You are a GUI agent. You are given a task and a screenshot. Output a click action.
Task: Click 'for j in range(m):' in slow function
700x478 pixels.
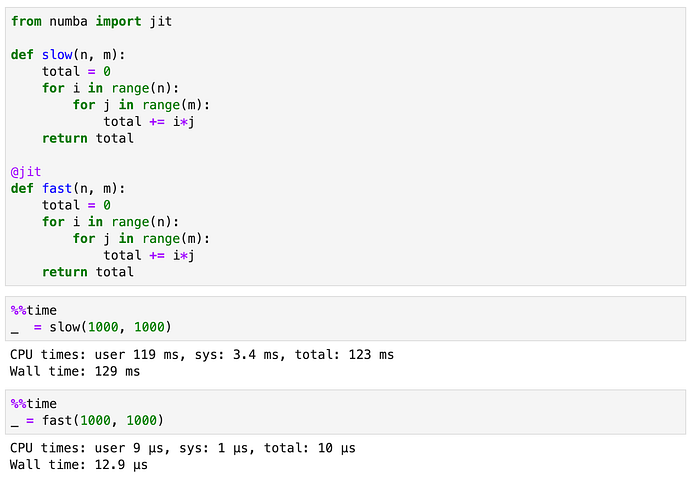point(141,105)
